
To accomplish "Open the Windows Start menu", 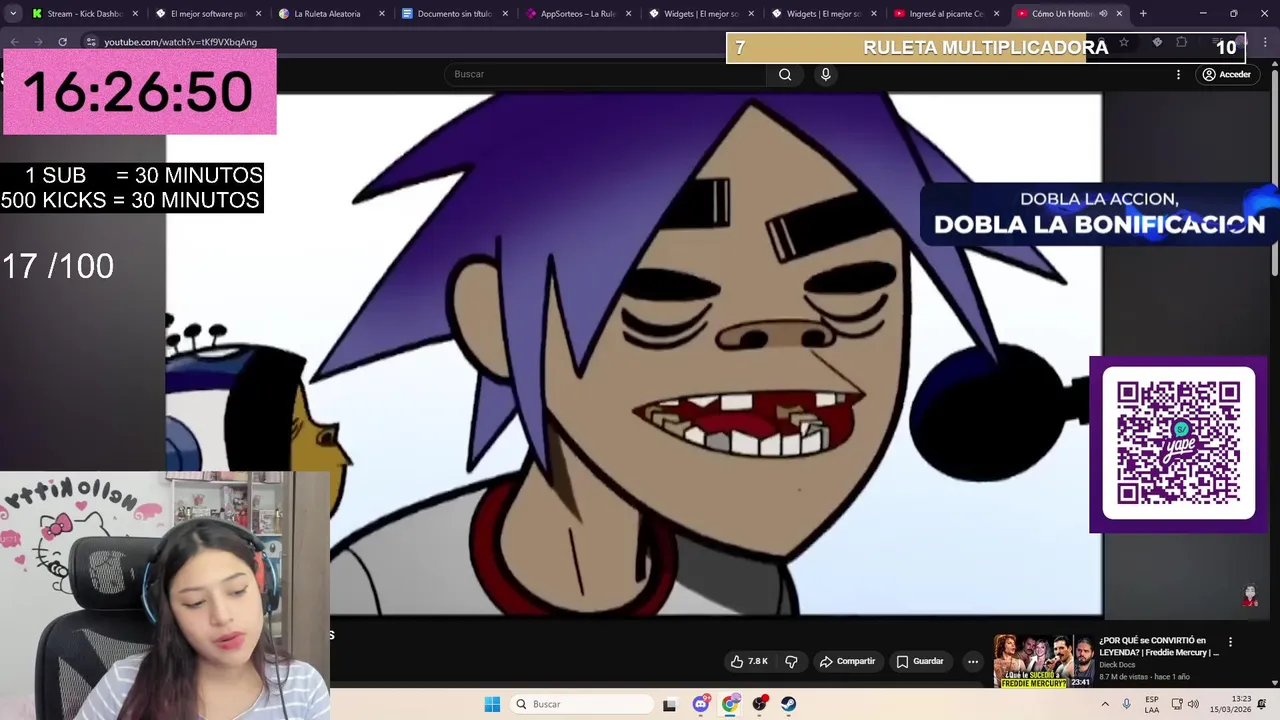I will (492, 704).
